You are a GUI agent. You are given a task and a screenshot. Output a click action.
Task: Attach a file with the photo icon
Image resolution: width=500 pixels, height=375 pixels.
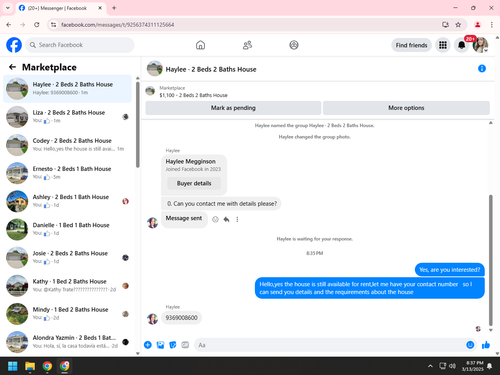point(160,345)
